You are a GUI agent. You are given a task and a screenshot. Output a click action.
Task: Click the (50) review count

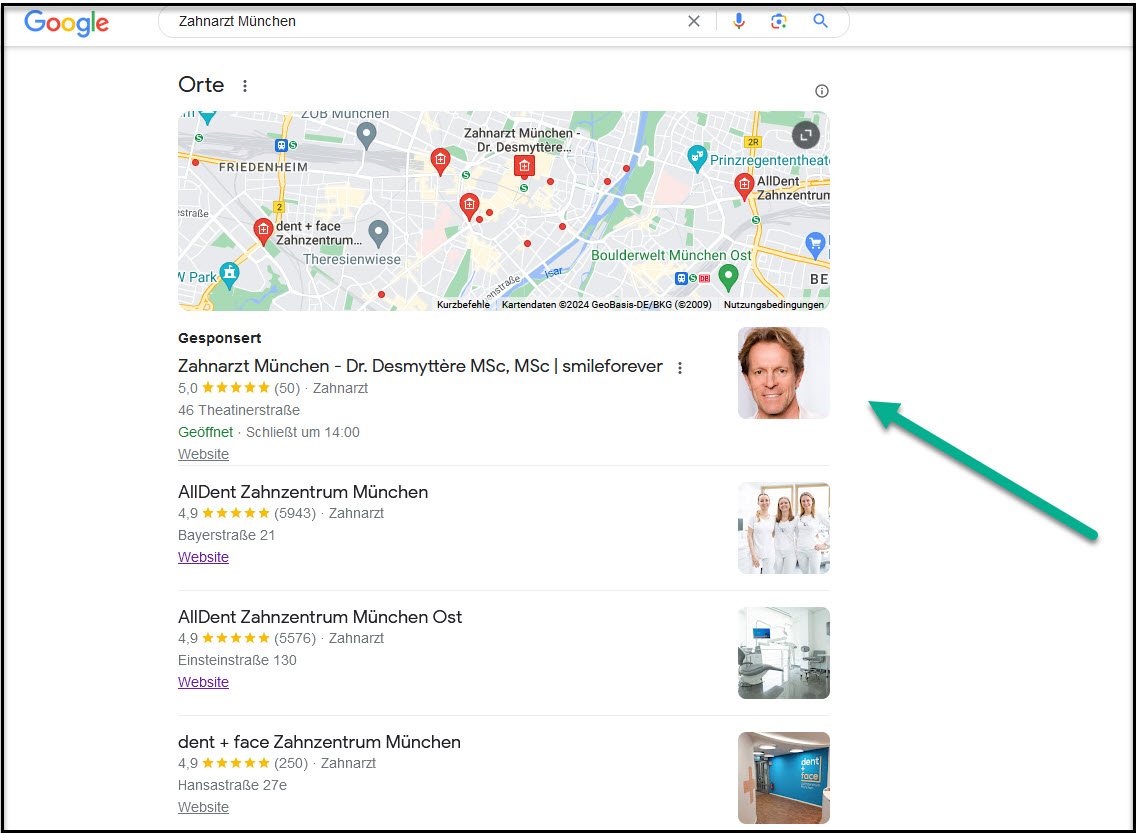(x=287, y=388)
